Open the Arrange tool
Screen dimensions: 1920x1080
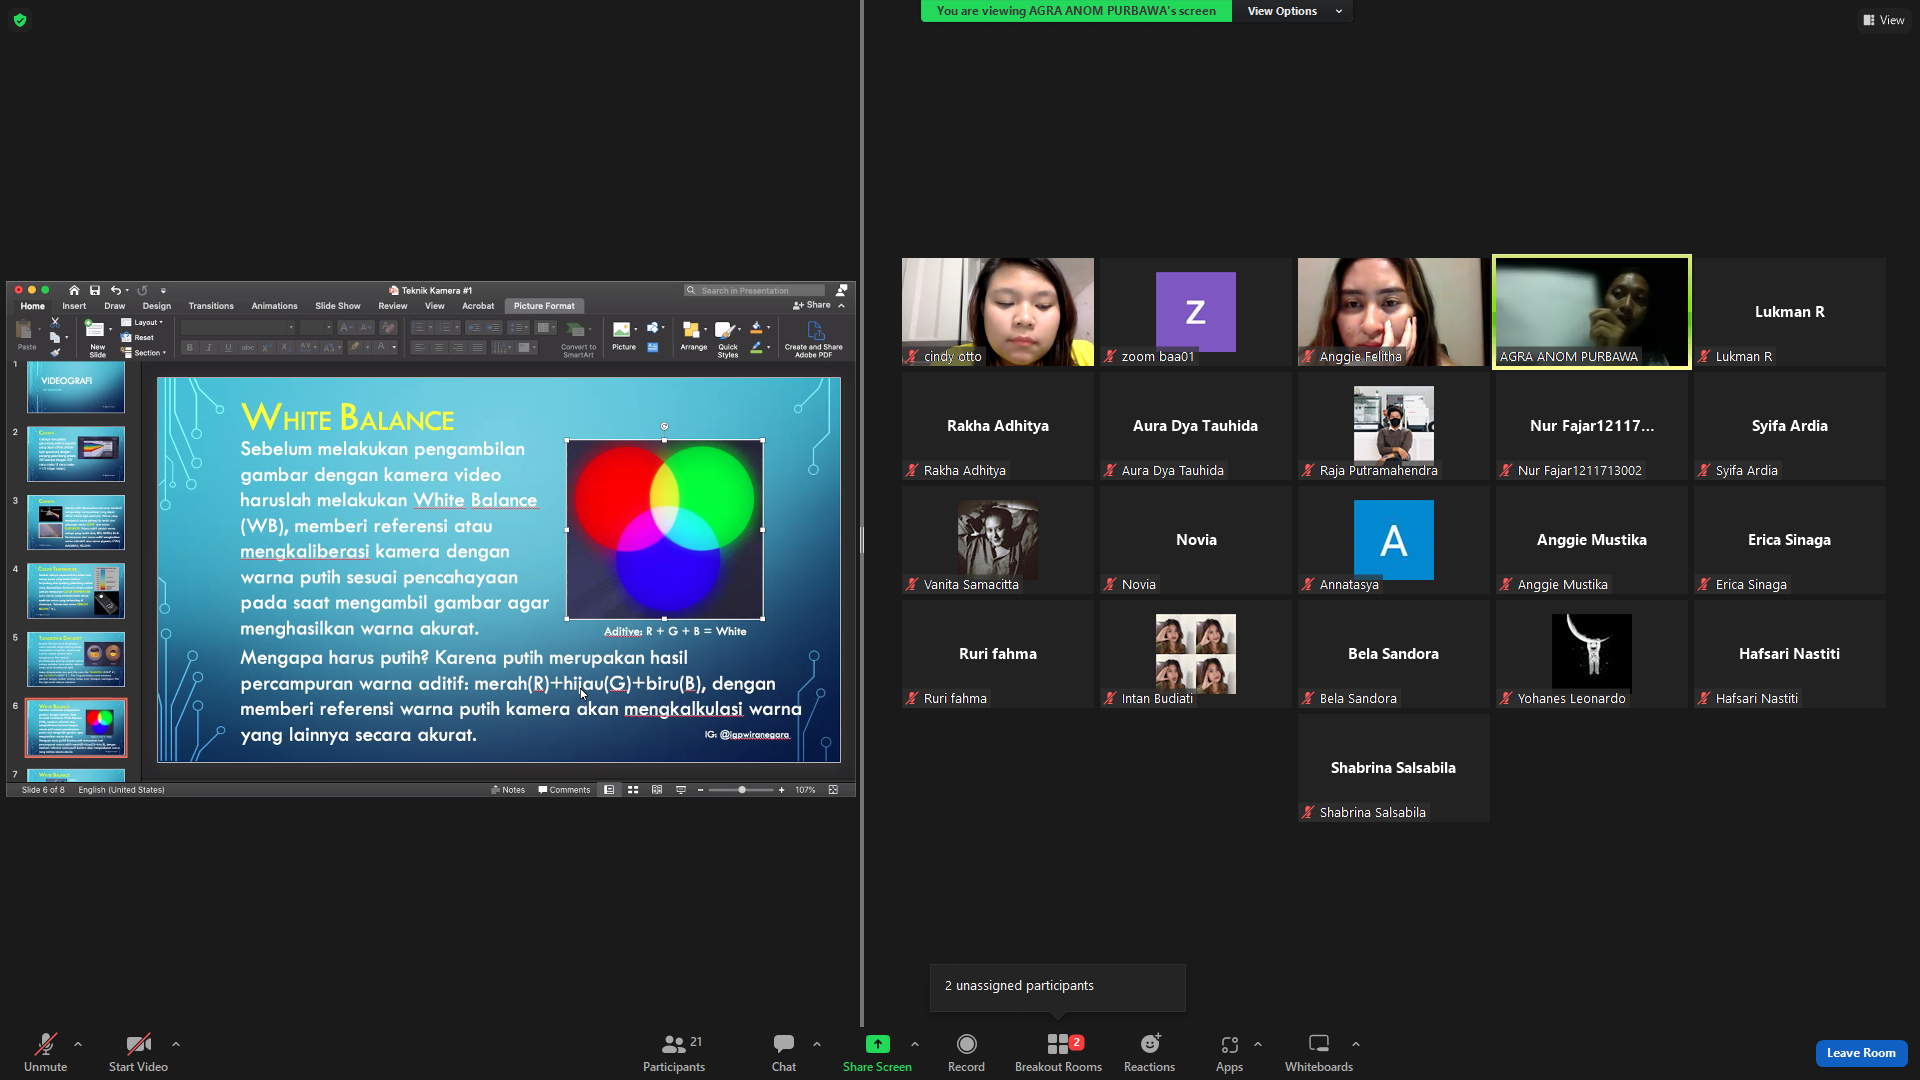(x=693, y=336)
